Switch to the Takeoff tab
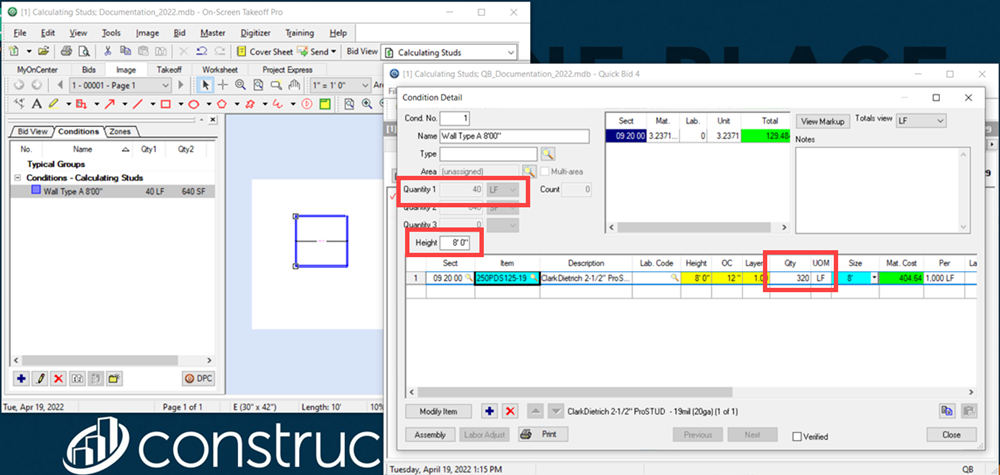This screenshot has width=1000, height=475. [169, 69]
